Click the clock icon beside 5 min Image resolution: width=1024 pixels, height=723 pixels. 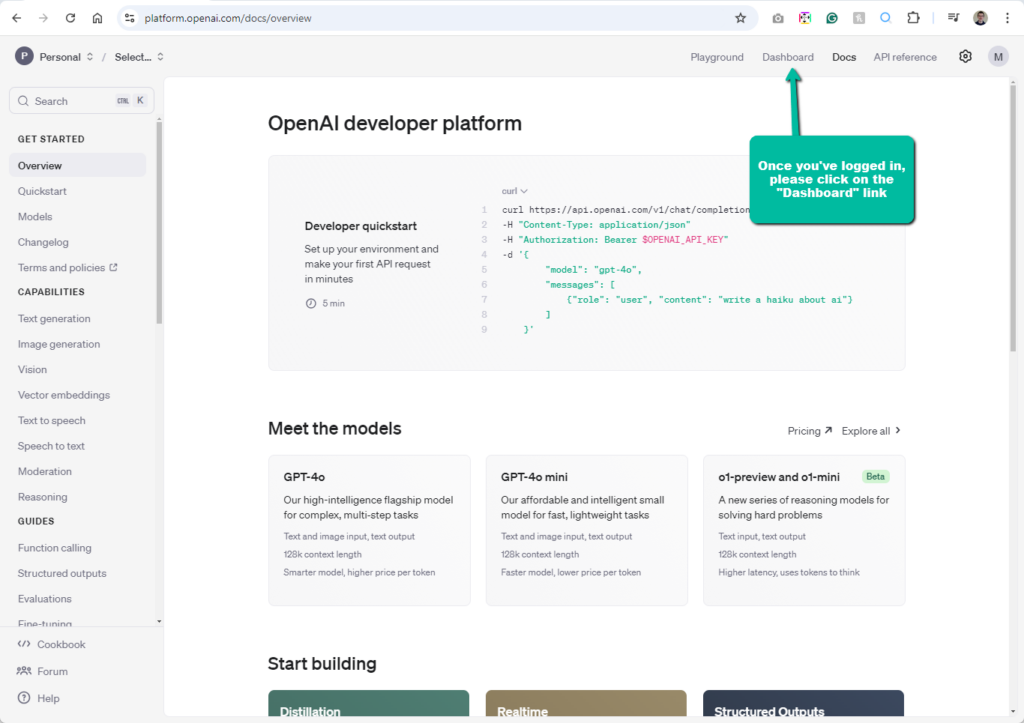point(311,303)
